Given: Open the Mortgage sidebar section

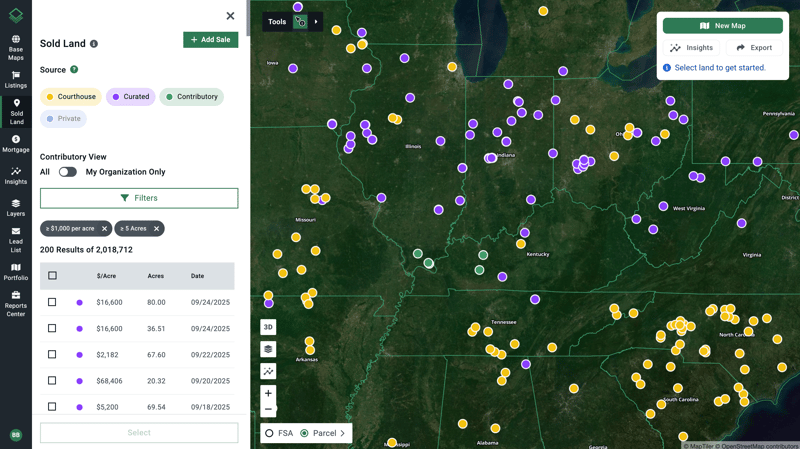Looking at the screenshot, I should tap(16, 143).
